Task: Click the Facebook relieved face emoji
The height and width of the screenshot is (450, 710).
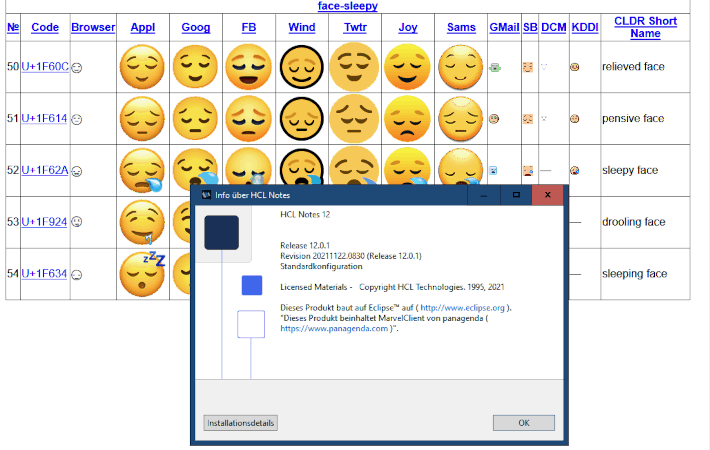Action: [x=248, y=67]
